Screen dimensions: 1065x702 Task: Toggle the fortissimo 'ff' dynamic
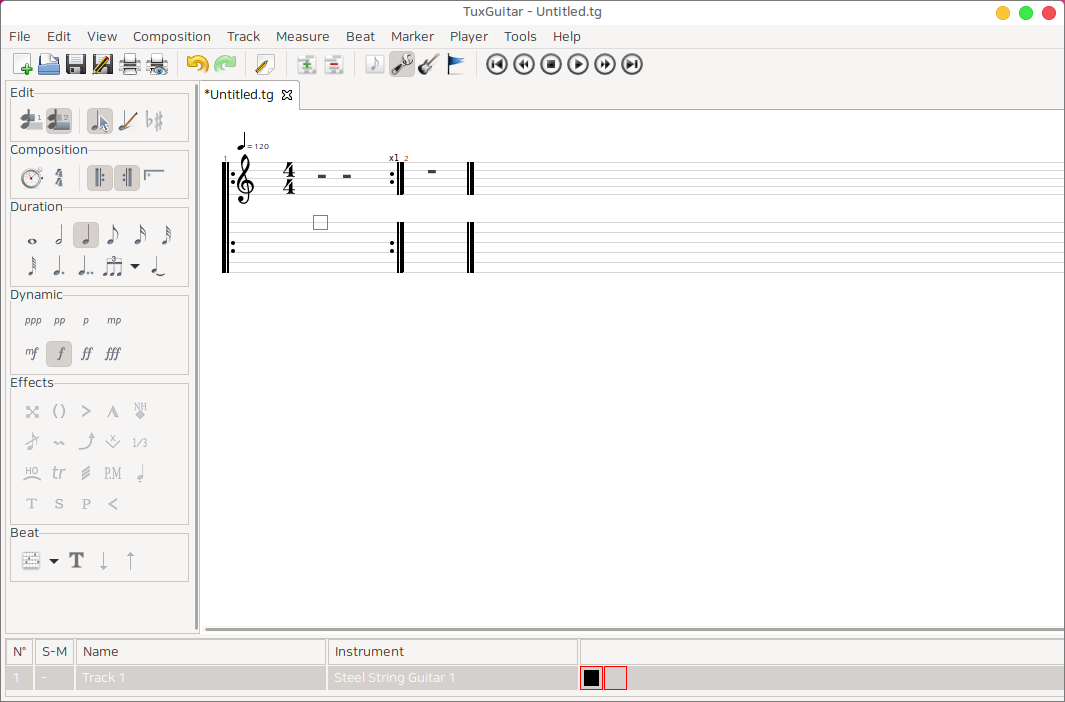[x=86, y=353]
